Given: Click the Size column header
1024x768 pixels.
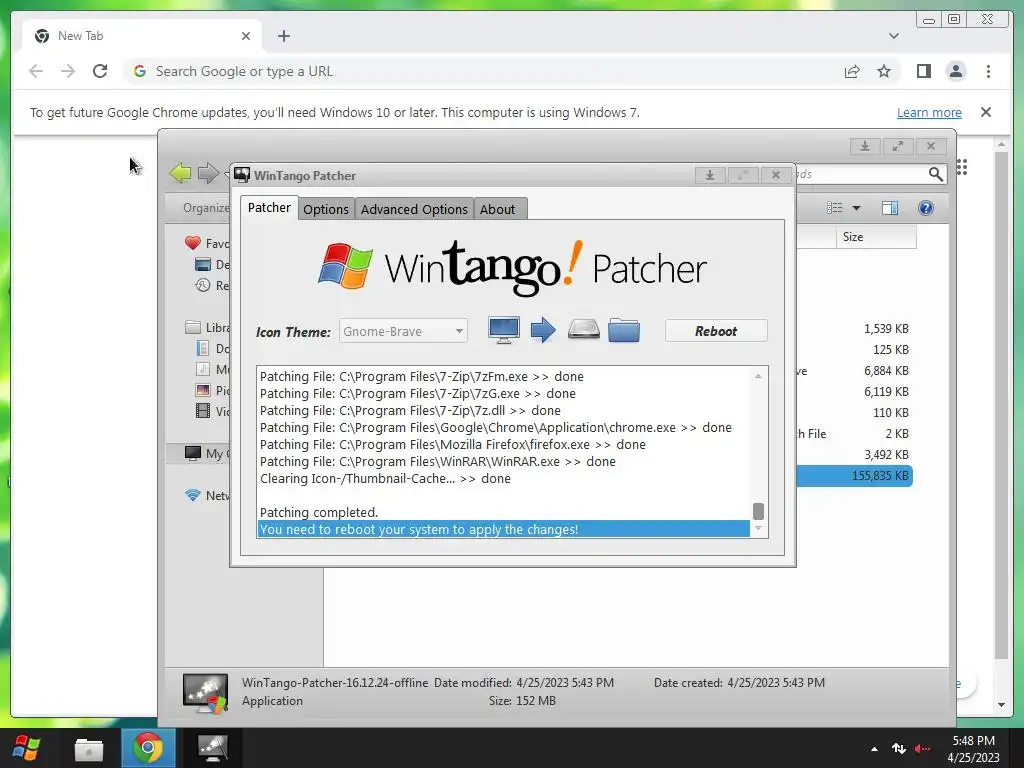Looking at the screenshot, I should (876, 236).
